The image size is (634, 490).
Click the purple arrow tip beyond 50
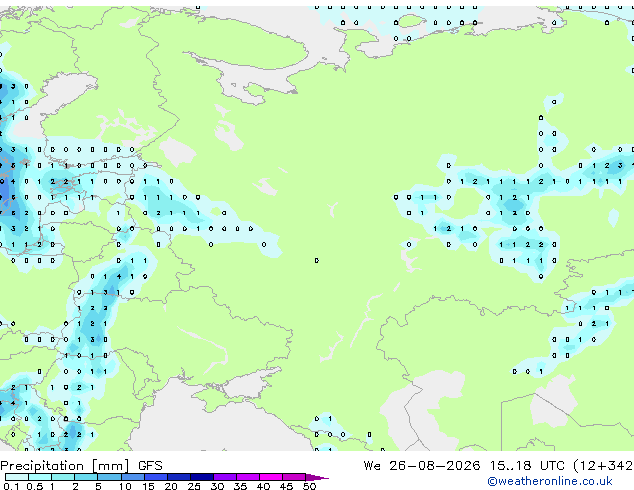point(317,477)
